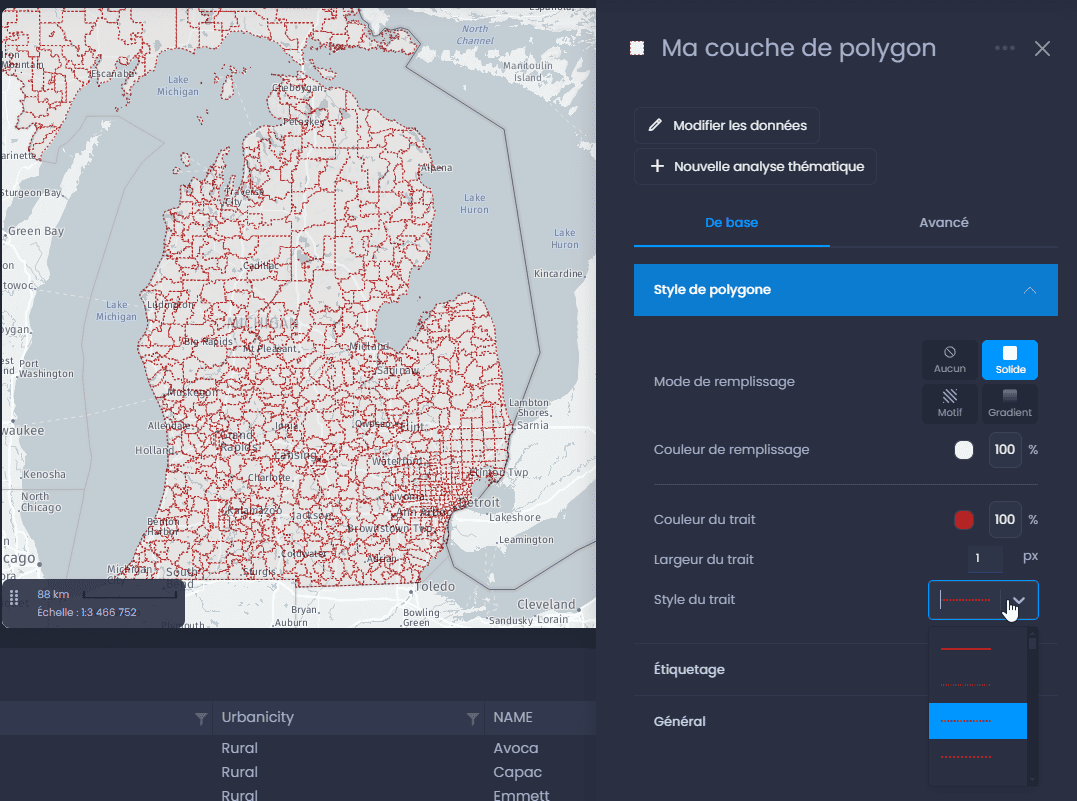
Task: Click the Green Bay label on the map
Action: tap(36, 231)
